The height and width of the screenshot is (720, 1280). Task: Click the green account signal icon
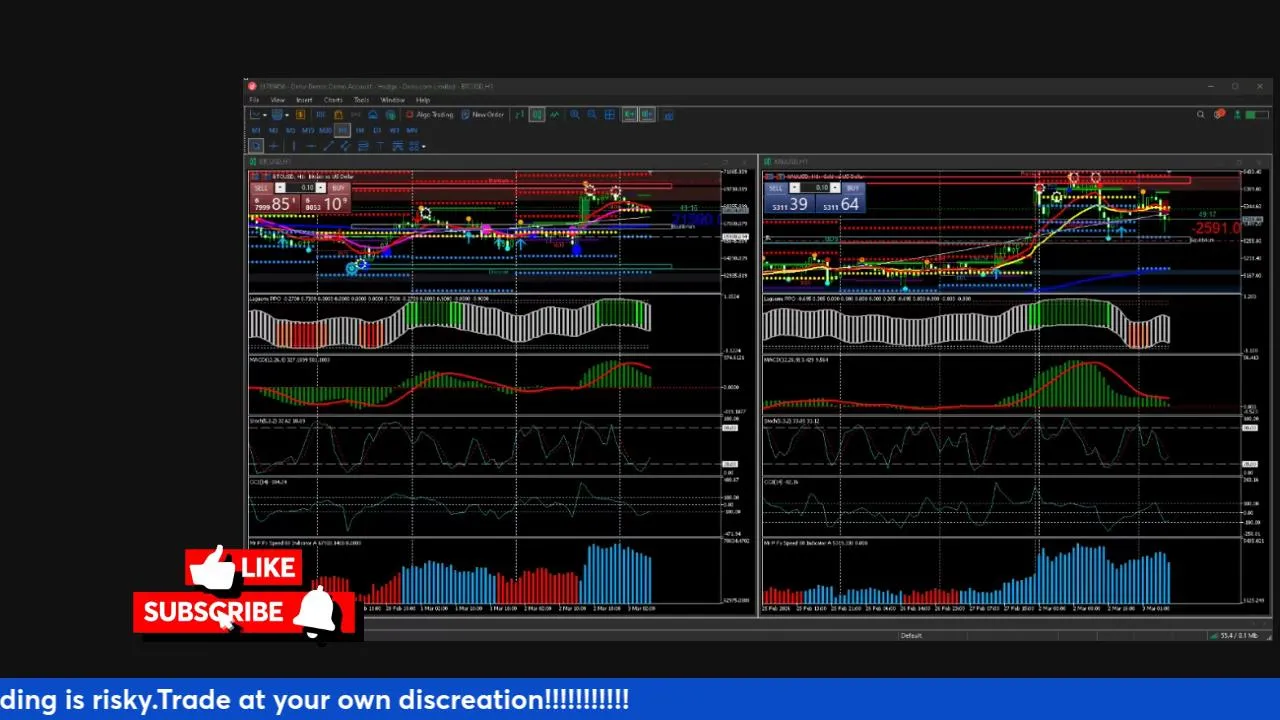tap(1236, 115)
